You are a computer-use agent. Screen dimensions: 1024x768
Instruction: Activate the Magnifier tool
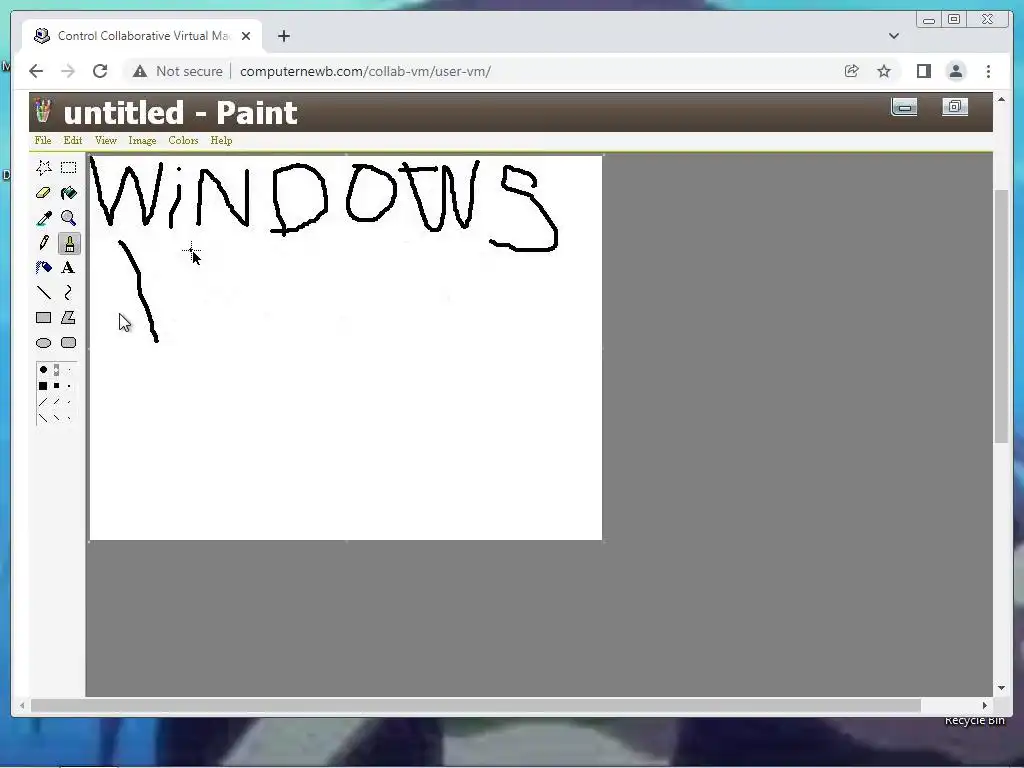[x=69, y=218]
